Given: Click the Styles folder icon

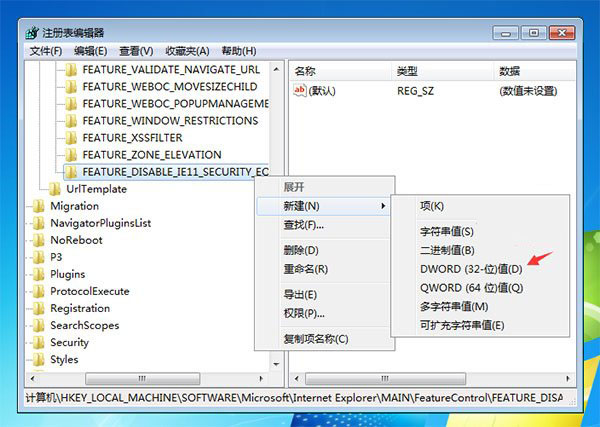Looking at the screenshot, I should 39,359.
